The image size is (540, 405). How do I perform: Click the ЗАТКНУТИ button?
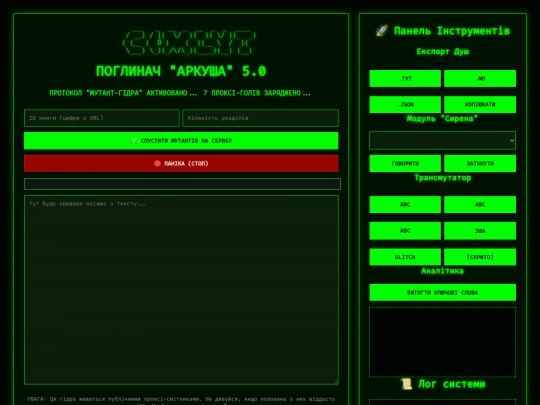(x=480, y=163)
